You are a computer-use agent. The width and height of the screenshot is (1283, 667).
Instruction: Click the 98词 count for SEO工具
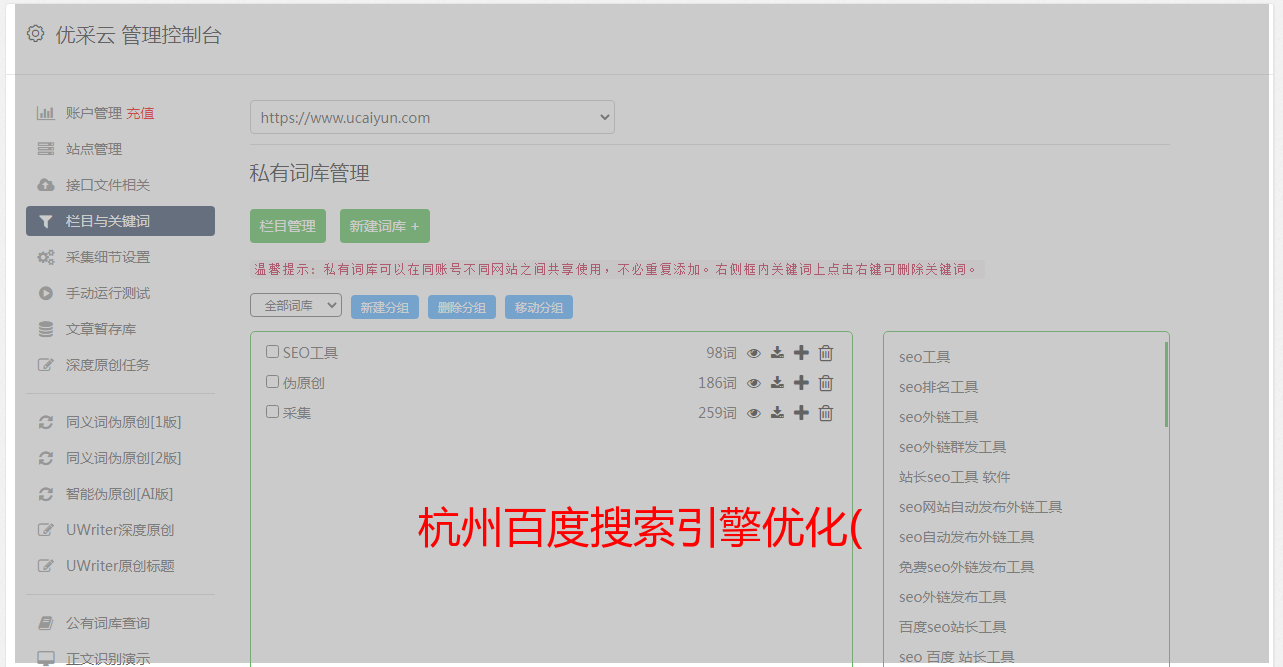coord(721,353)
